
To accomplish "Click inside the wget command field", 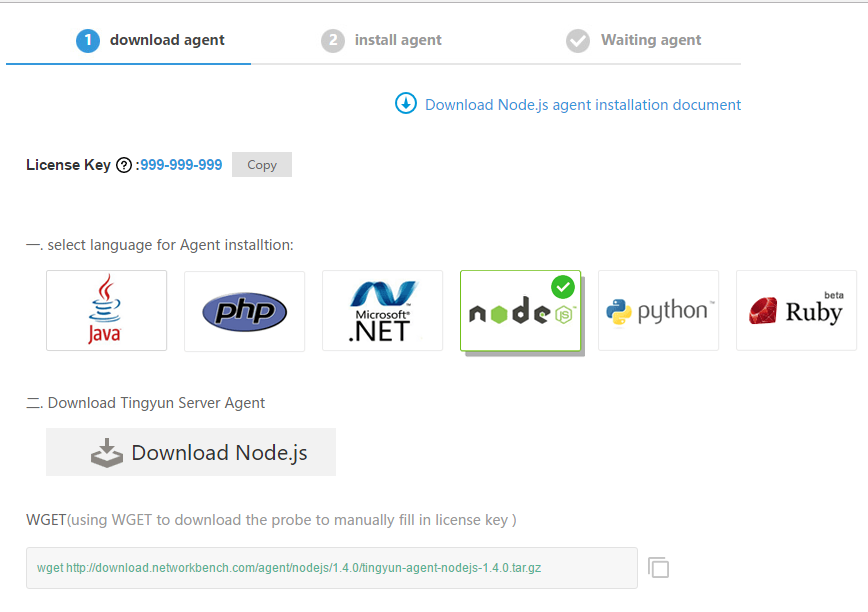I will (x=331, y=568).
